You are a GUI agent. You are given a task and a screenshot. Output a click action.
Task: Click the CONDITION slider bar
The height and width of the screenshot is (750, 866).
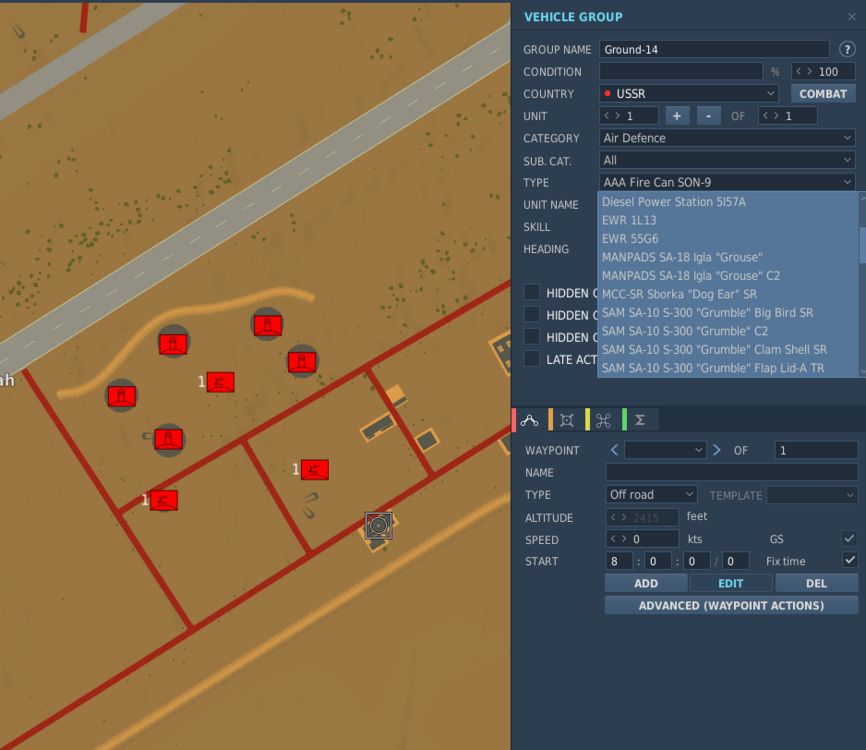681,71
